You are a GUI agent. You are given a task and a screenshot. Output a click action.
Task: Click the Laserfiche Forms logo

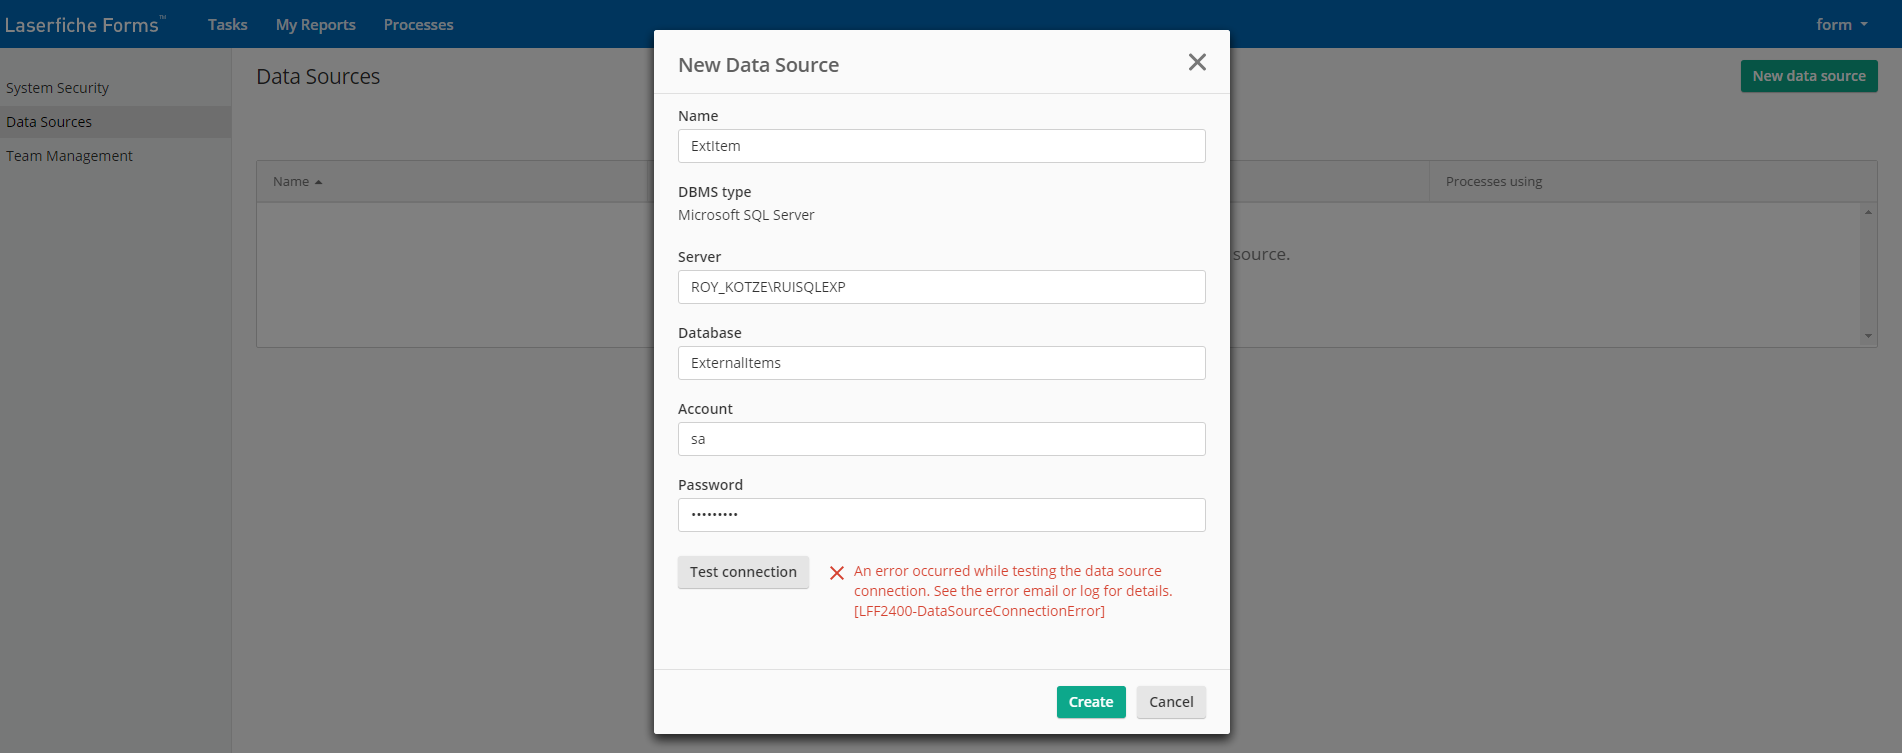[x=84, y=25]
